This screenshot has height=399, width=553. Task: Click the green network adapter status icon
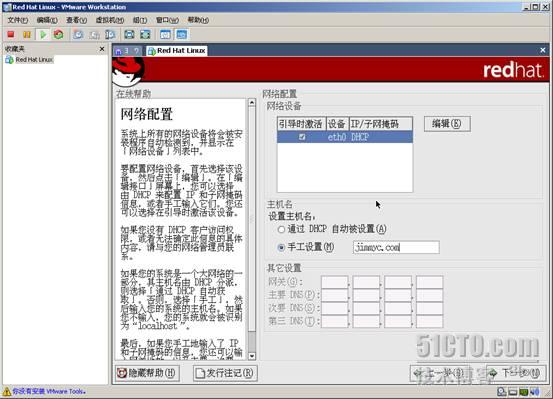coord(524,392)
